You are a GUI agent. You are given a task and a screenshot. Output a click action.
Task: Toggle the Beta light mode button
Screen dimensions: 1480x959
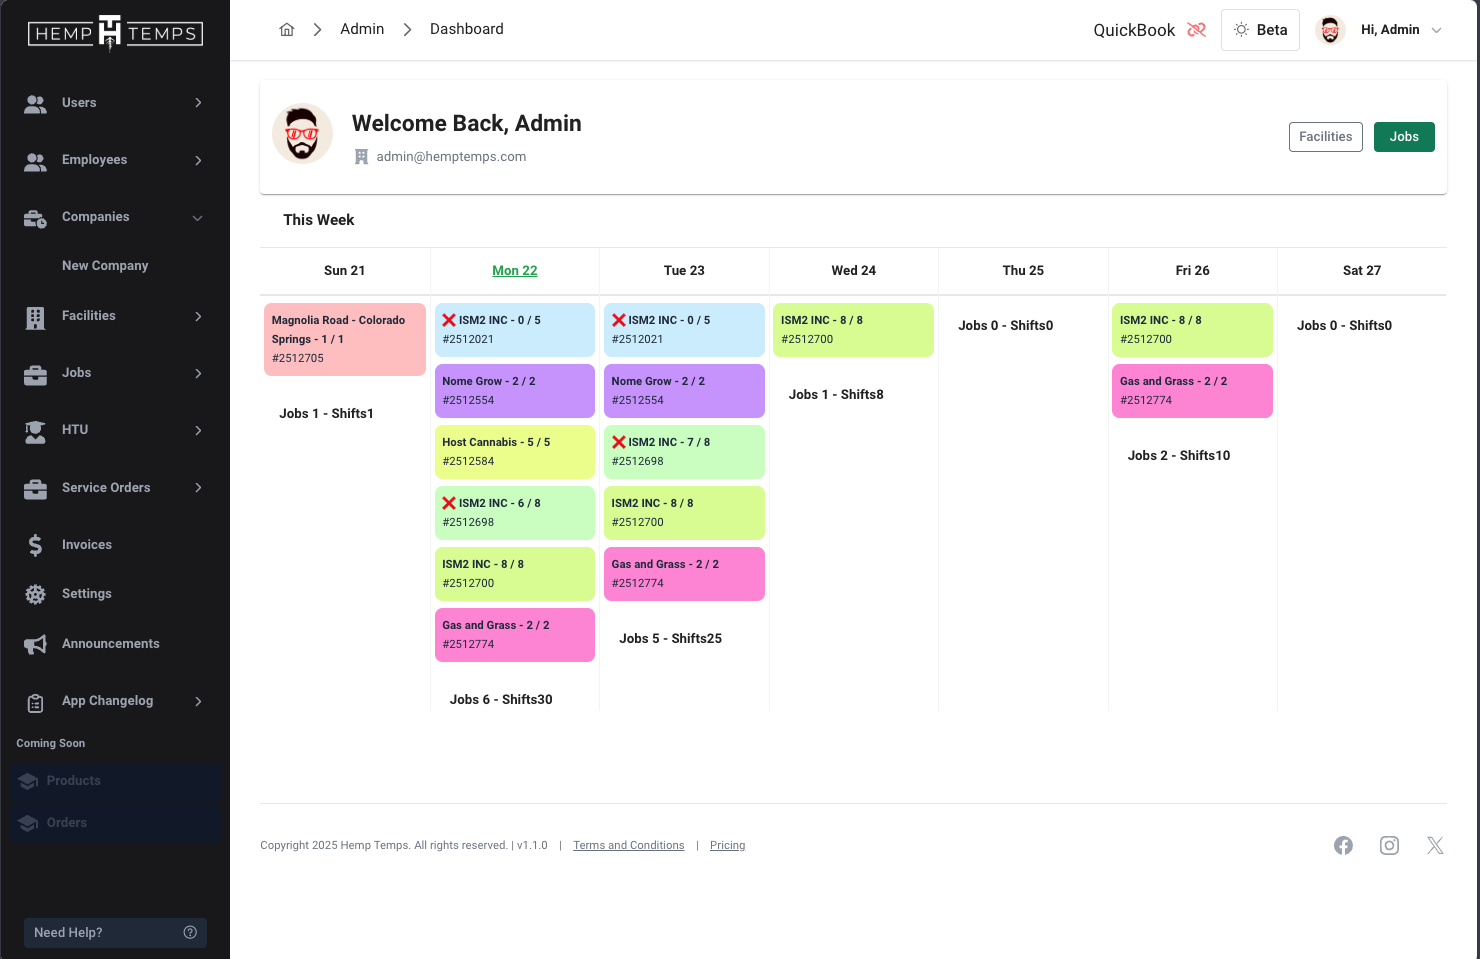[x=1260, y=30]
